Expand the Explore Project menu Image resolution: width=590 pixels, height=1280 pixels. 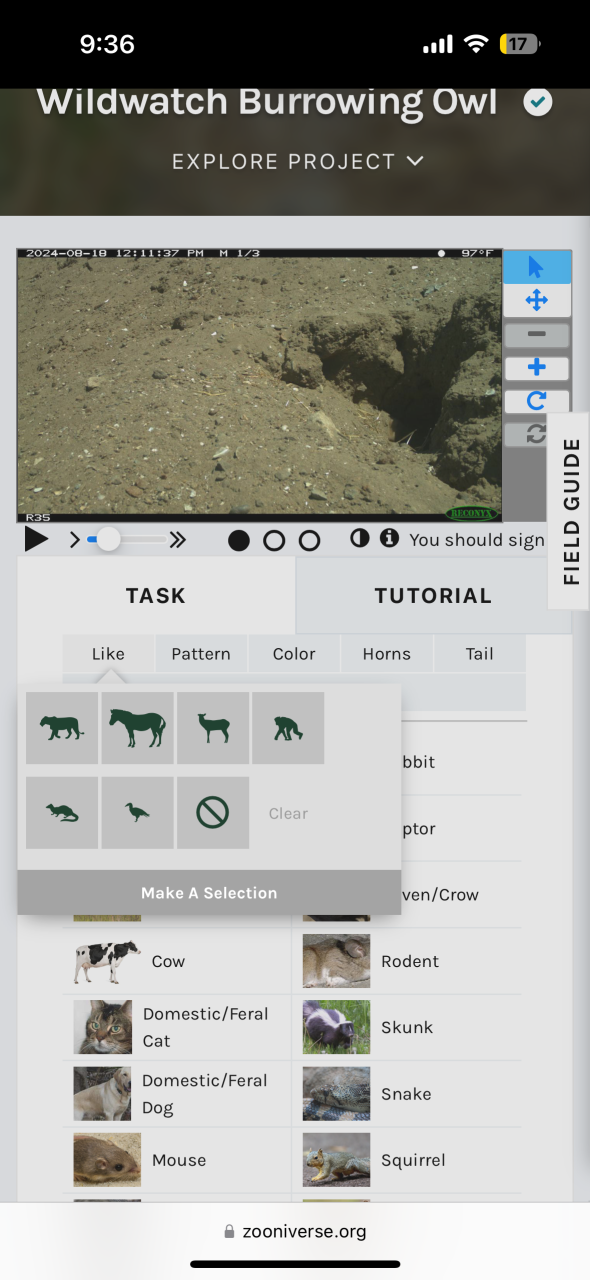[298, 161]
